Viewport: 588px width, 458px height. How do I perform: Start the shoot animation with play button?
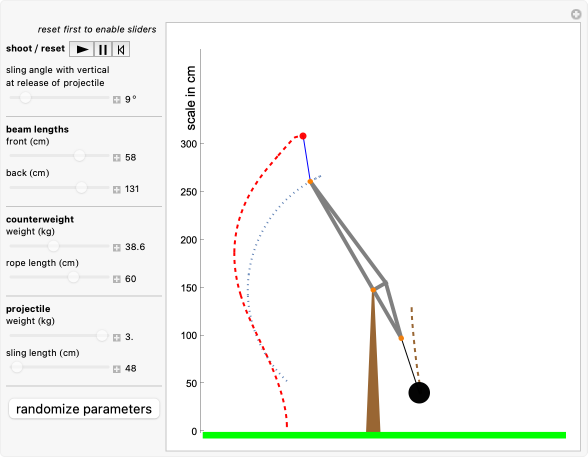tap(81, 49)
